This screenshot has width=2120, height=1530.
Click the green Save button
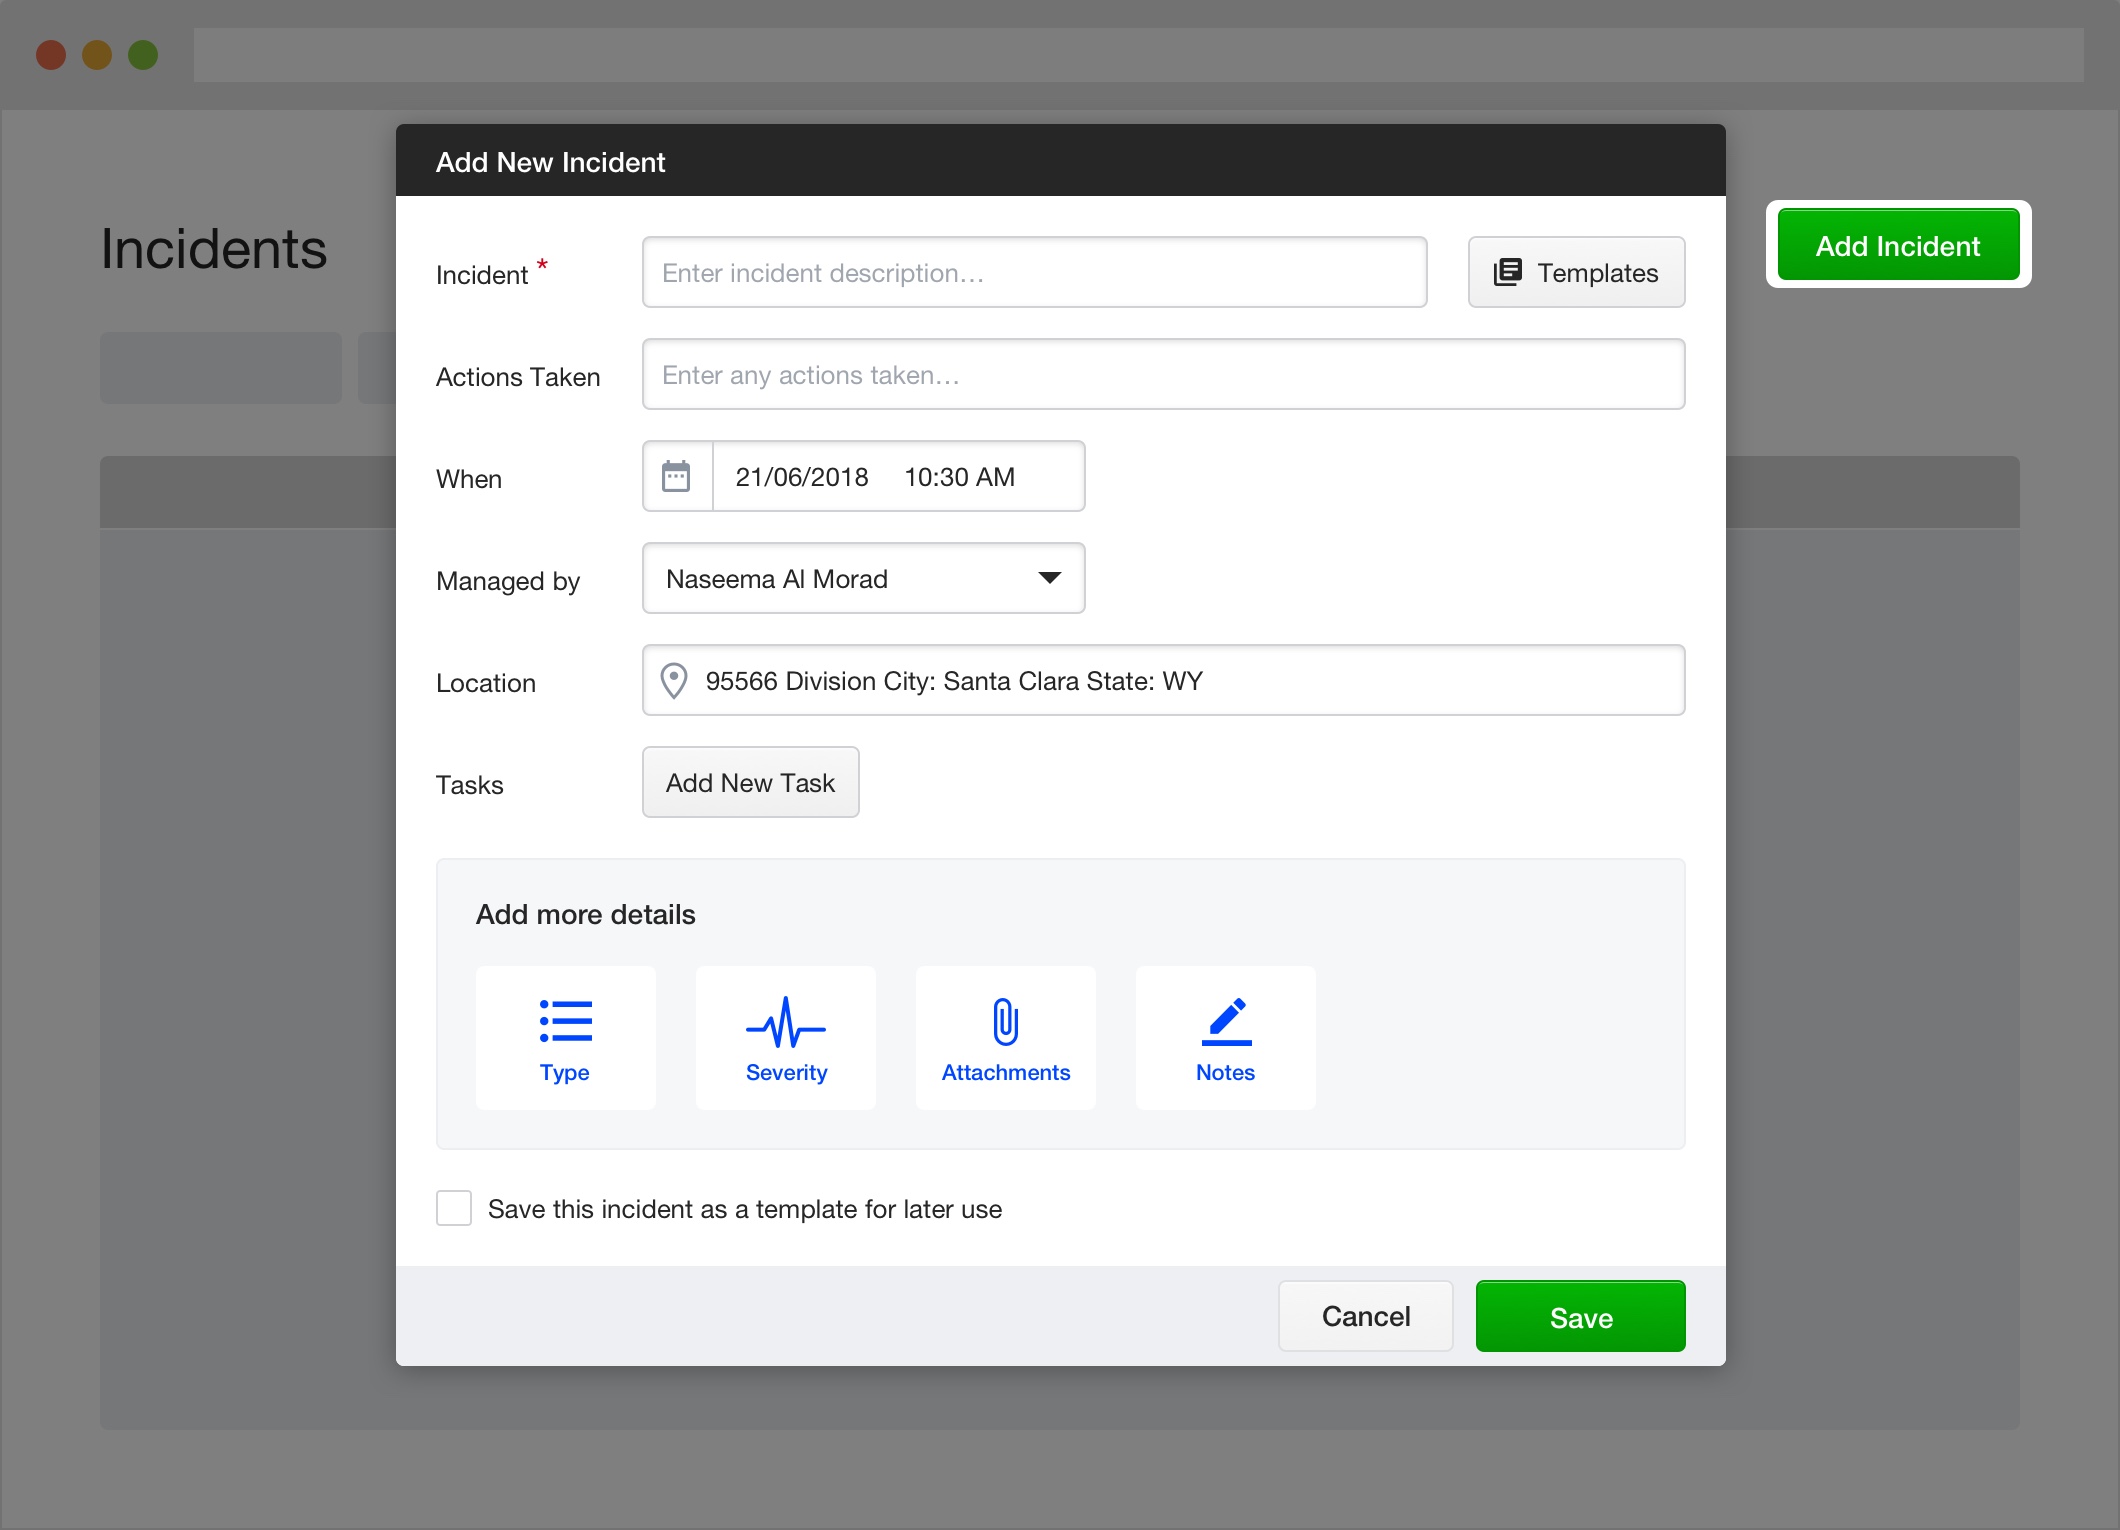tap(1581, 1317)
